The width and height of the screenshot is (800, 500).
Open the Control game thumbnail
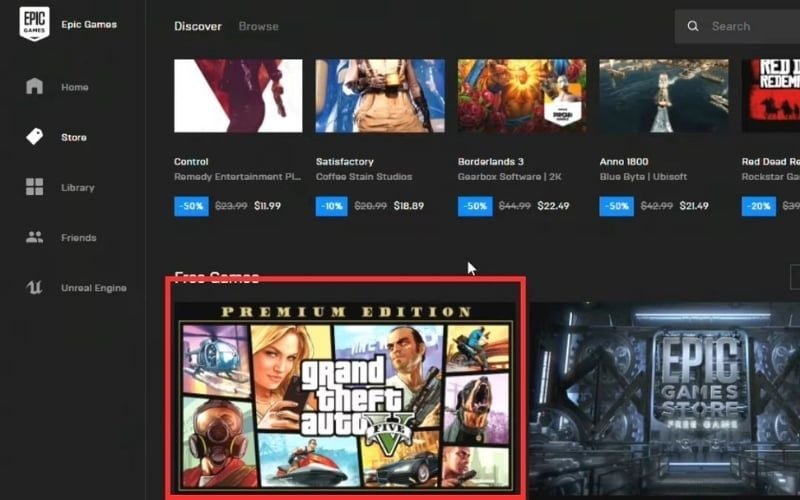tap(238, 96)
